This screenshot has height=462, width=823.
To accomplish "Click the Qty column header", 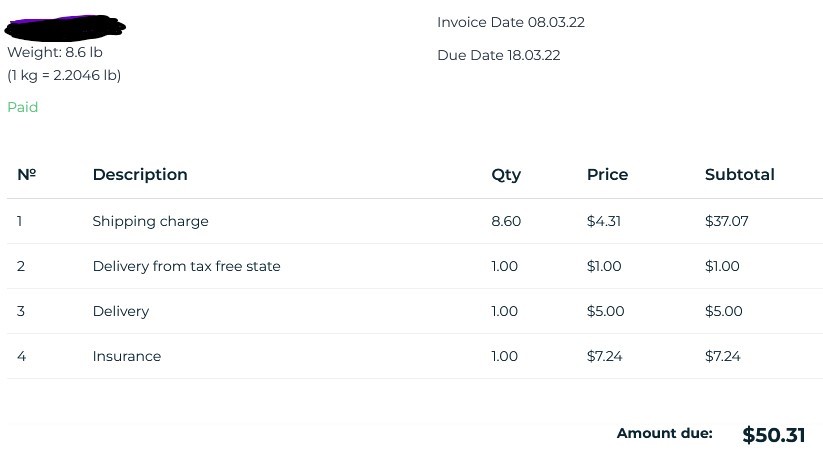I will 506,174.
